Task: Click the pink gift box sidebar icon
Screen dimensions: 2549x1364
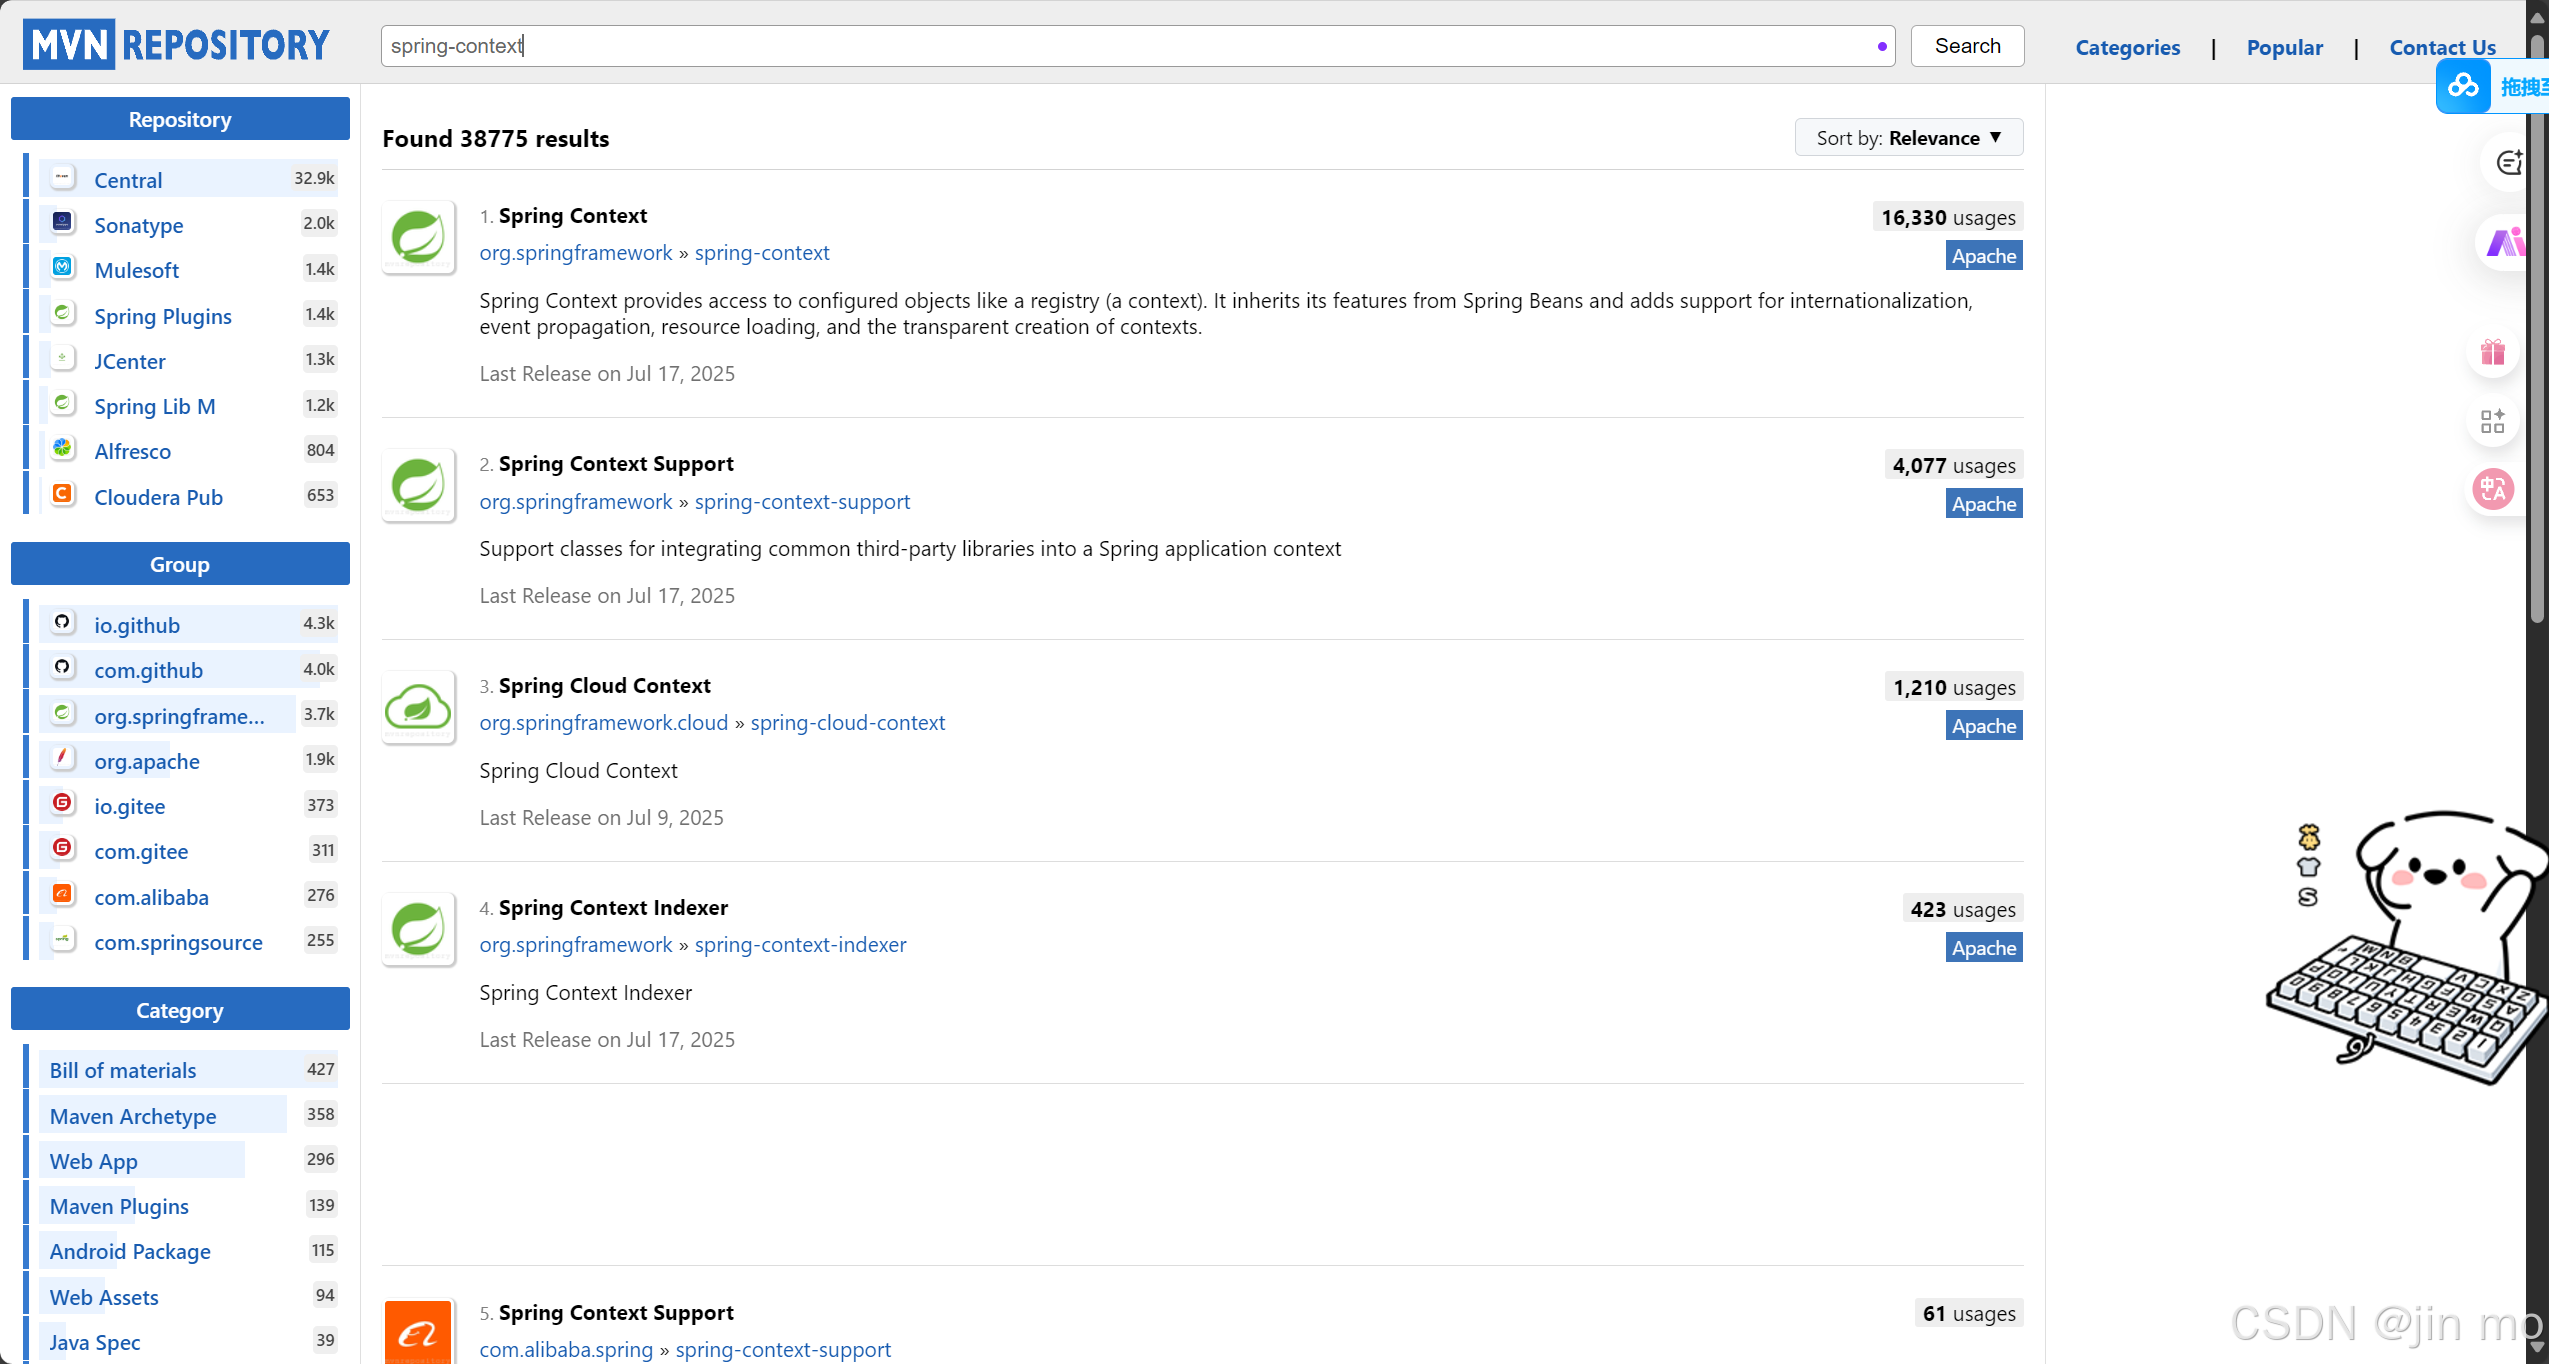Action: tap(2493, 352)
